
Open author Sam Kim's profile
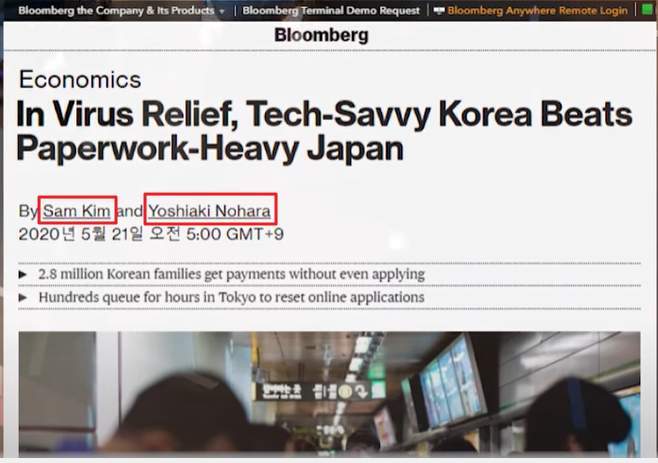pyautogui.click(x=77, y=211)
